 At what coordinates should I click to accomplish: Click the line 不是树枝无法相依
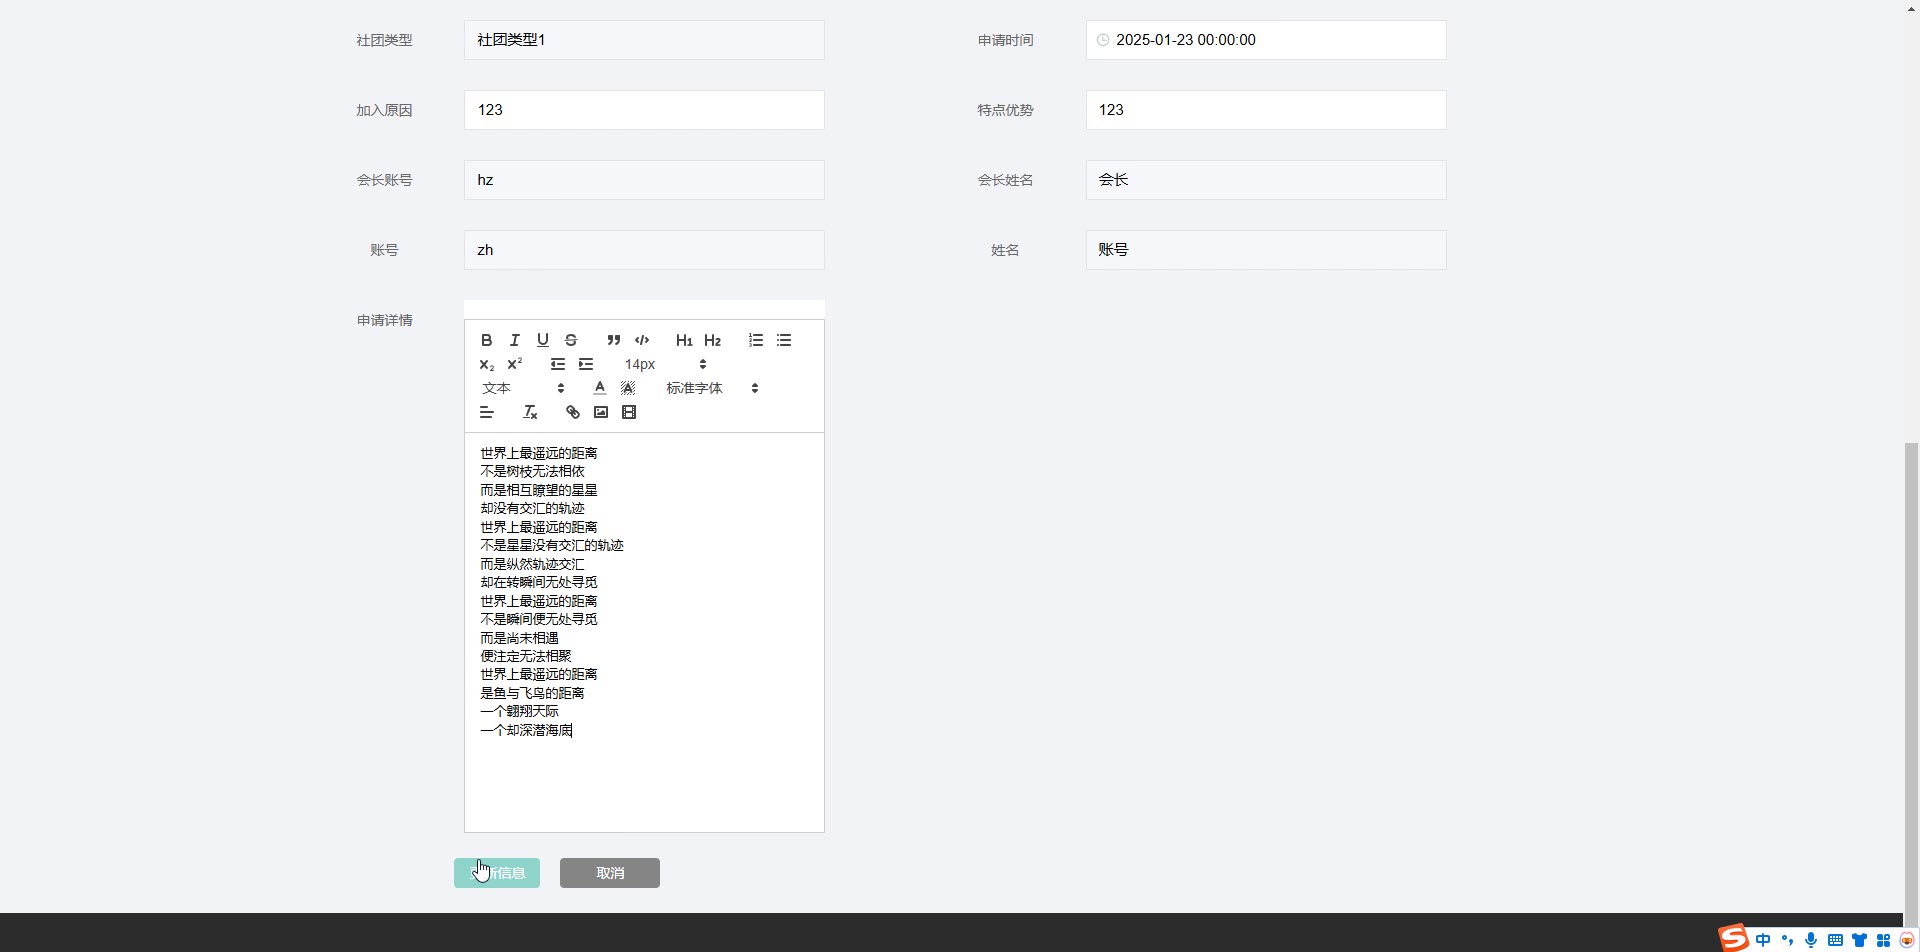pyautogui.click(x=532, y=471)
